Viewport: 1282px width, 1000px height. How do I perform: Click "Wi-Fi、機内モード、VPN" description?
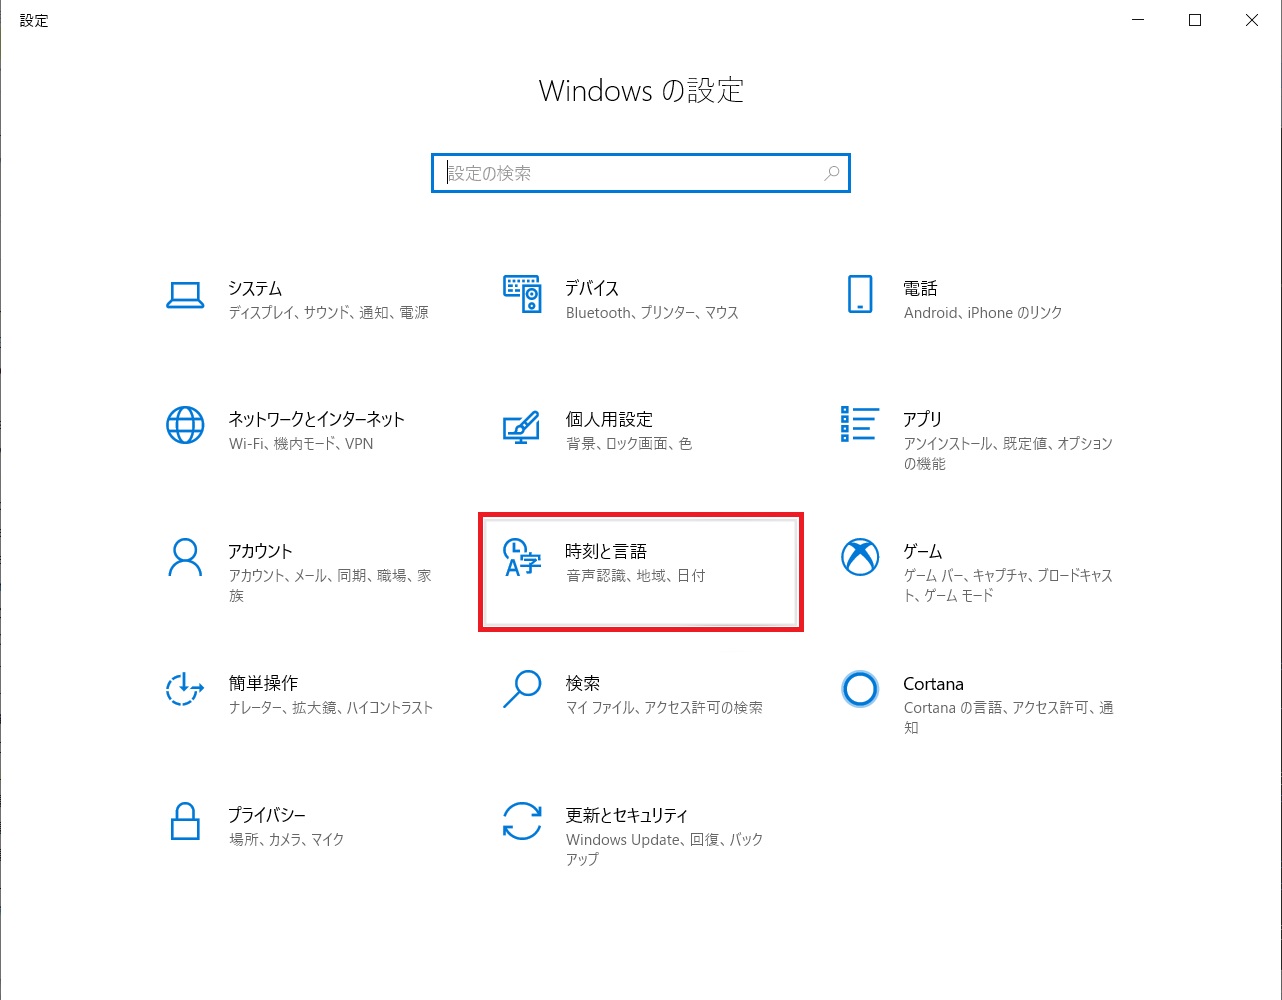[301, 444]
